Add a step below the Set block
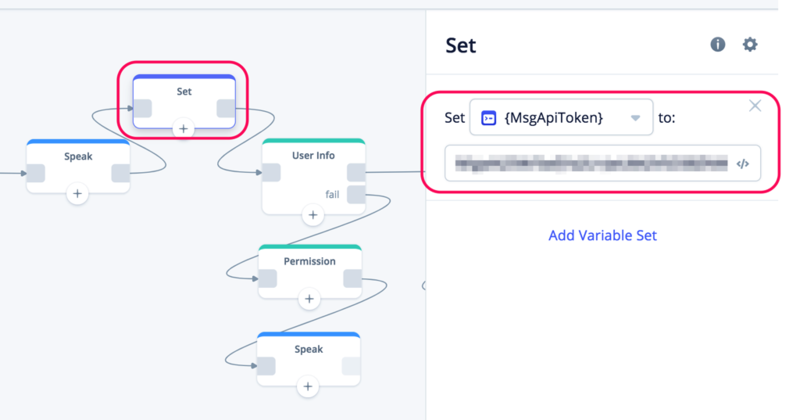Screen dimensions: 800x420 tap(183, 129)
